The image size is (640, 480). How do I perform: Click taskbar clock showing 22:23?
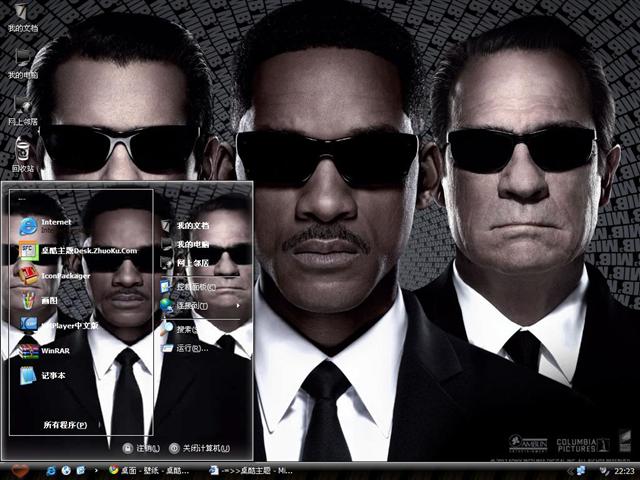point(624,471)
